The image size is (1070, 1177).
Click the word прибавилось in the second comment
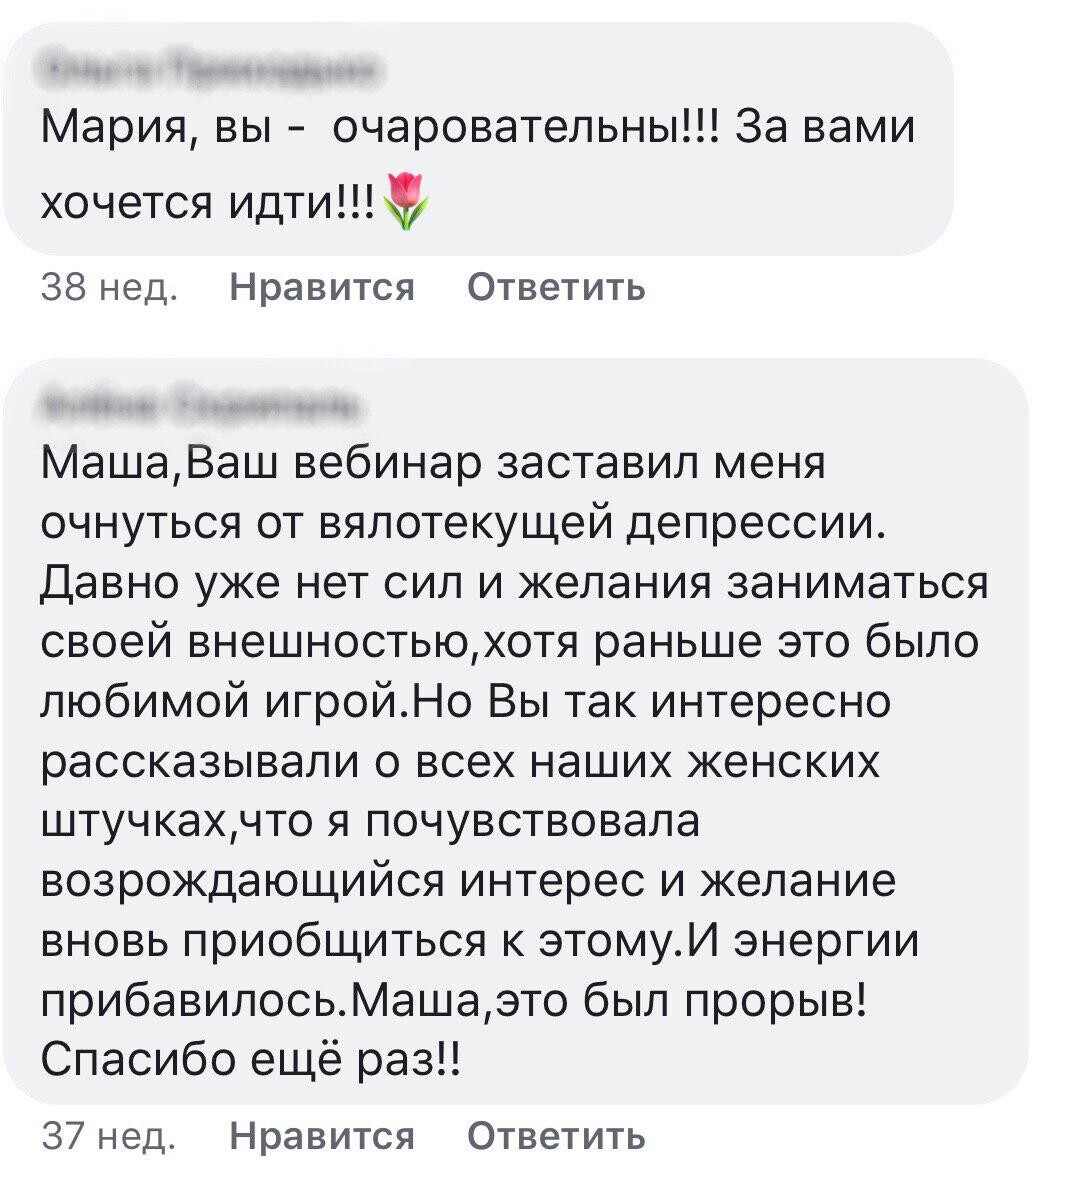(x=192, y=1000)
